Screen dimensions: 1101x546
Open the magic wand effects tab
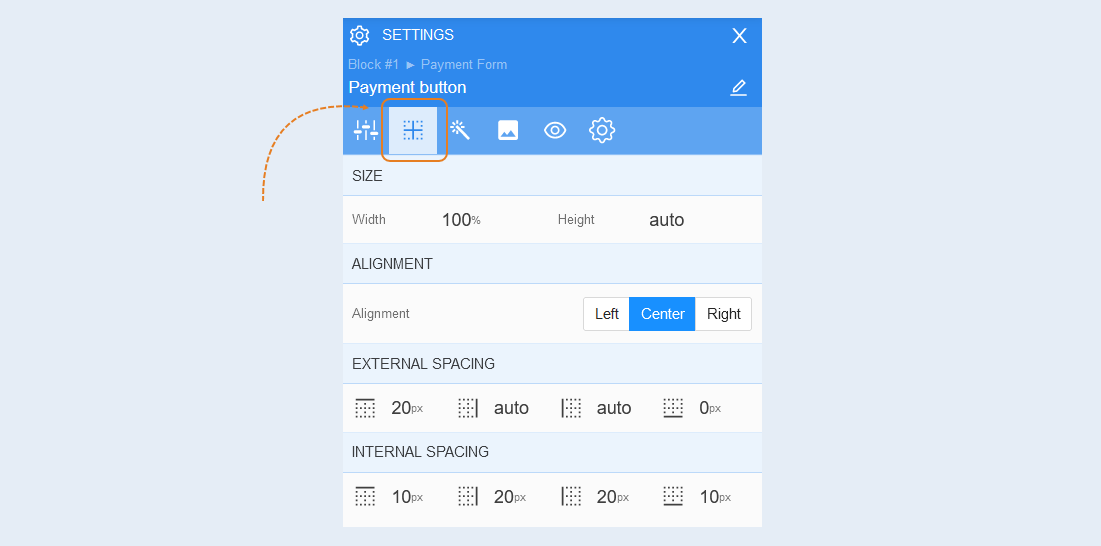[x=460, y=131]
